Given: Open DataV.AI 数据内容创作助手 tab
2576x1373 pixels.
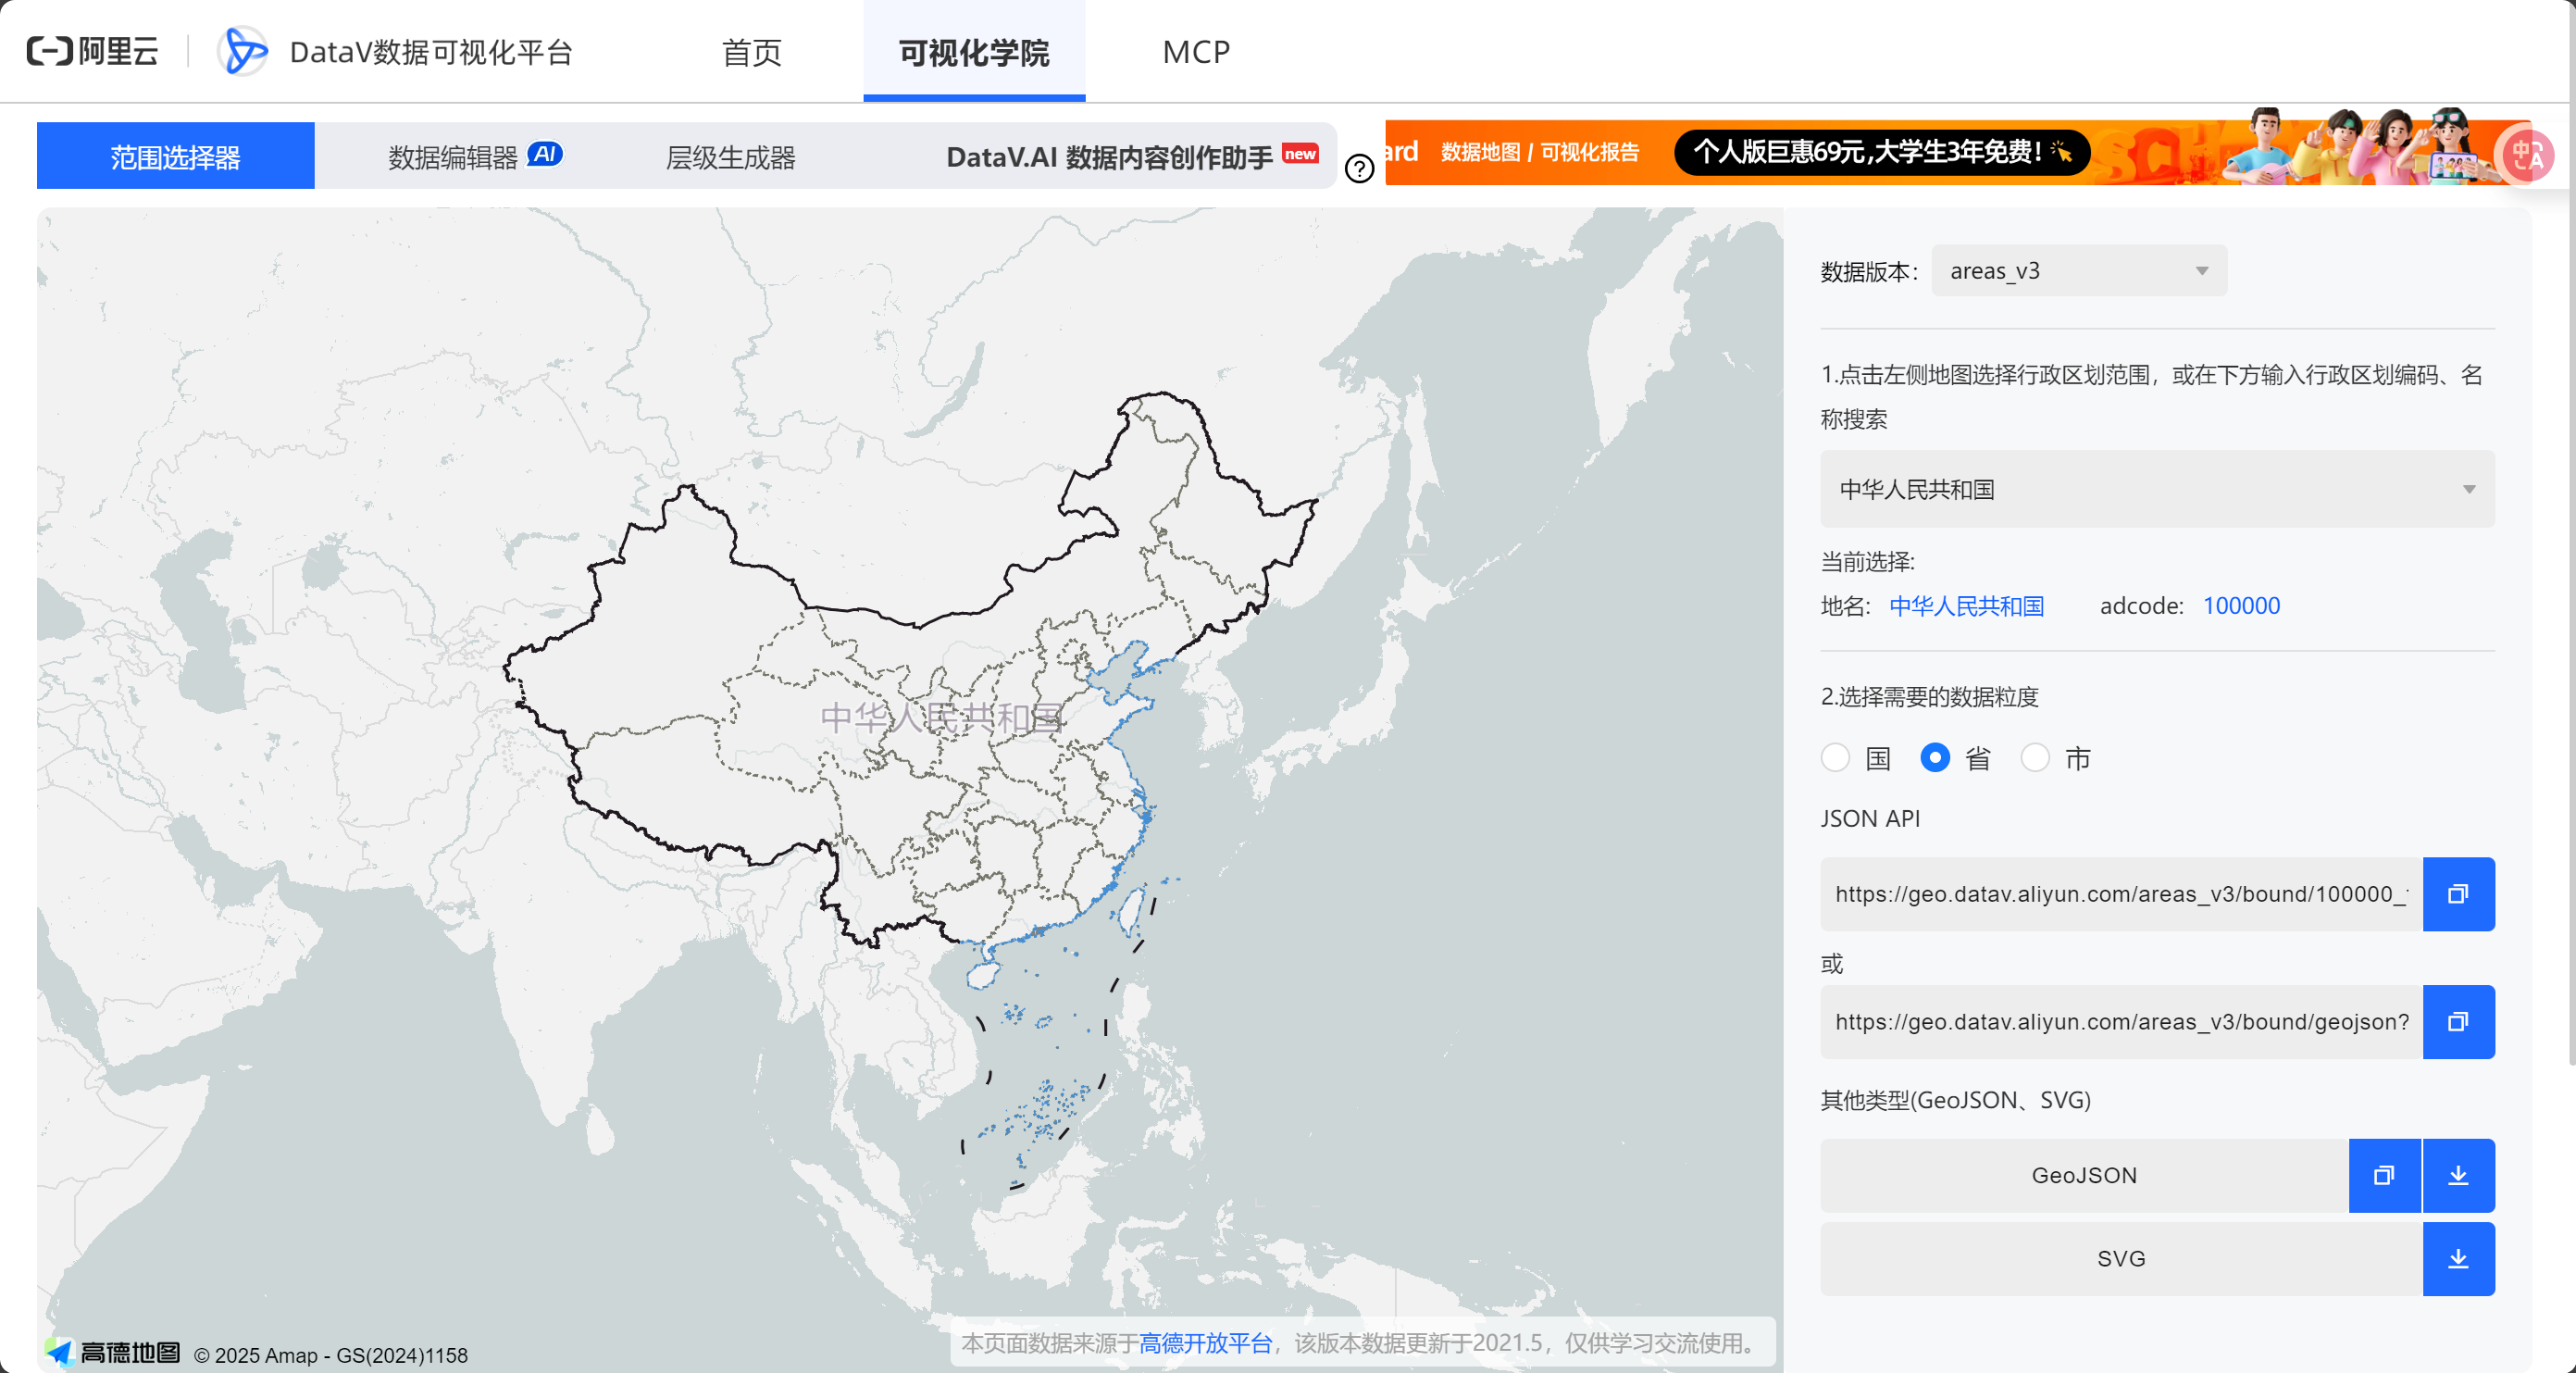Looking at the screenshot, I should pyautogui.click(x=1109, y=157).
